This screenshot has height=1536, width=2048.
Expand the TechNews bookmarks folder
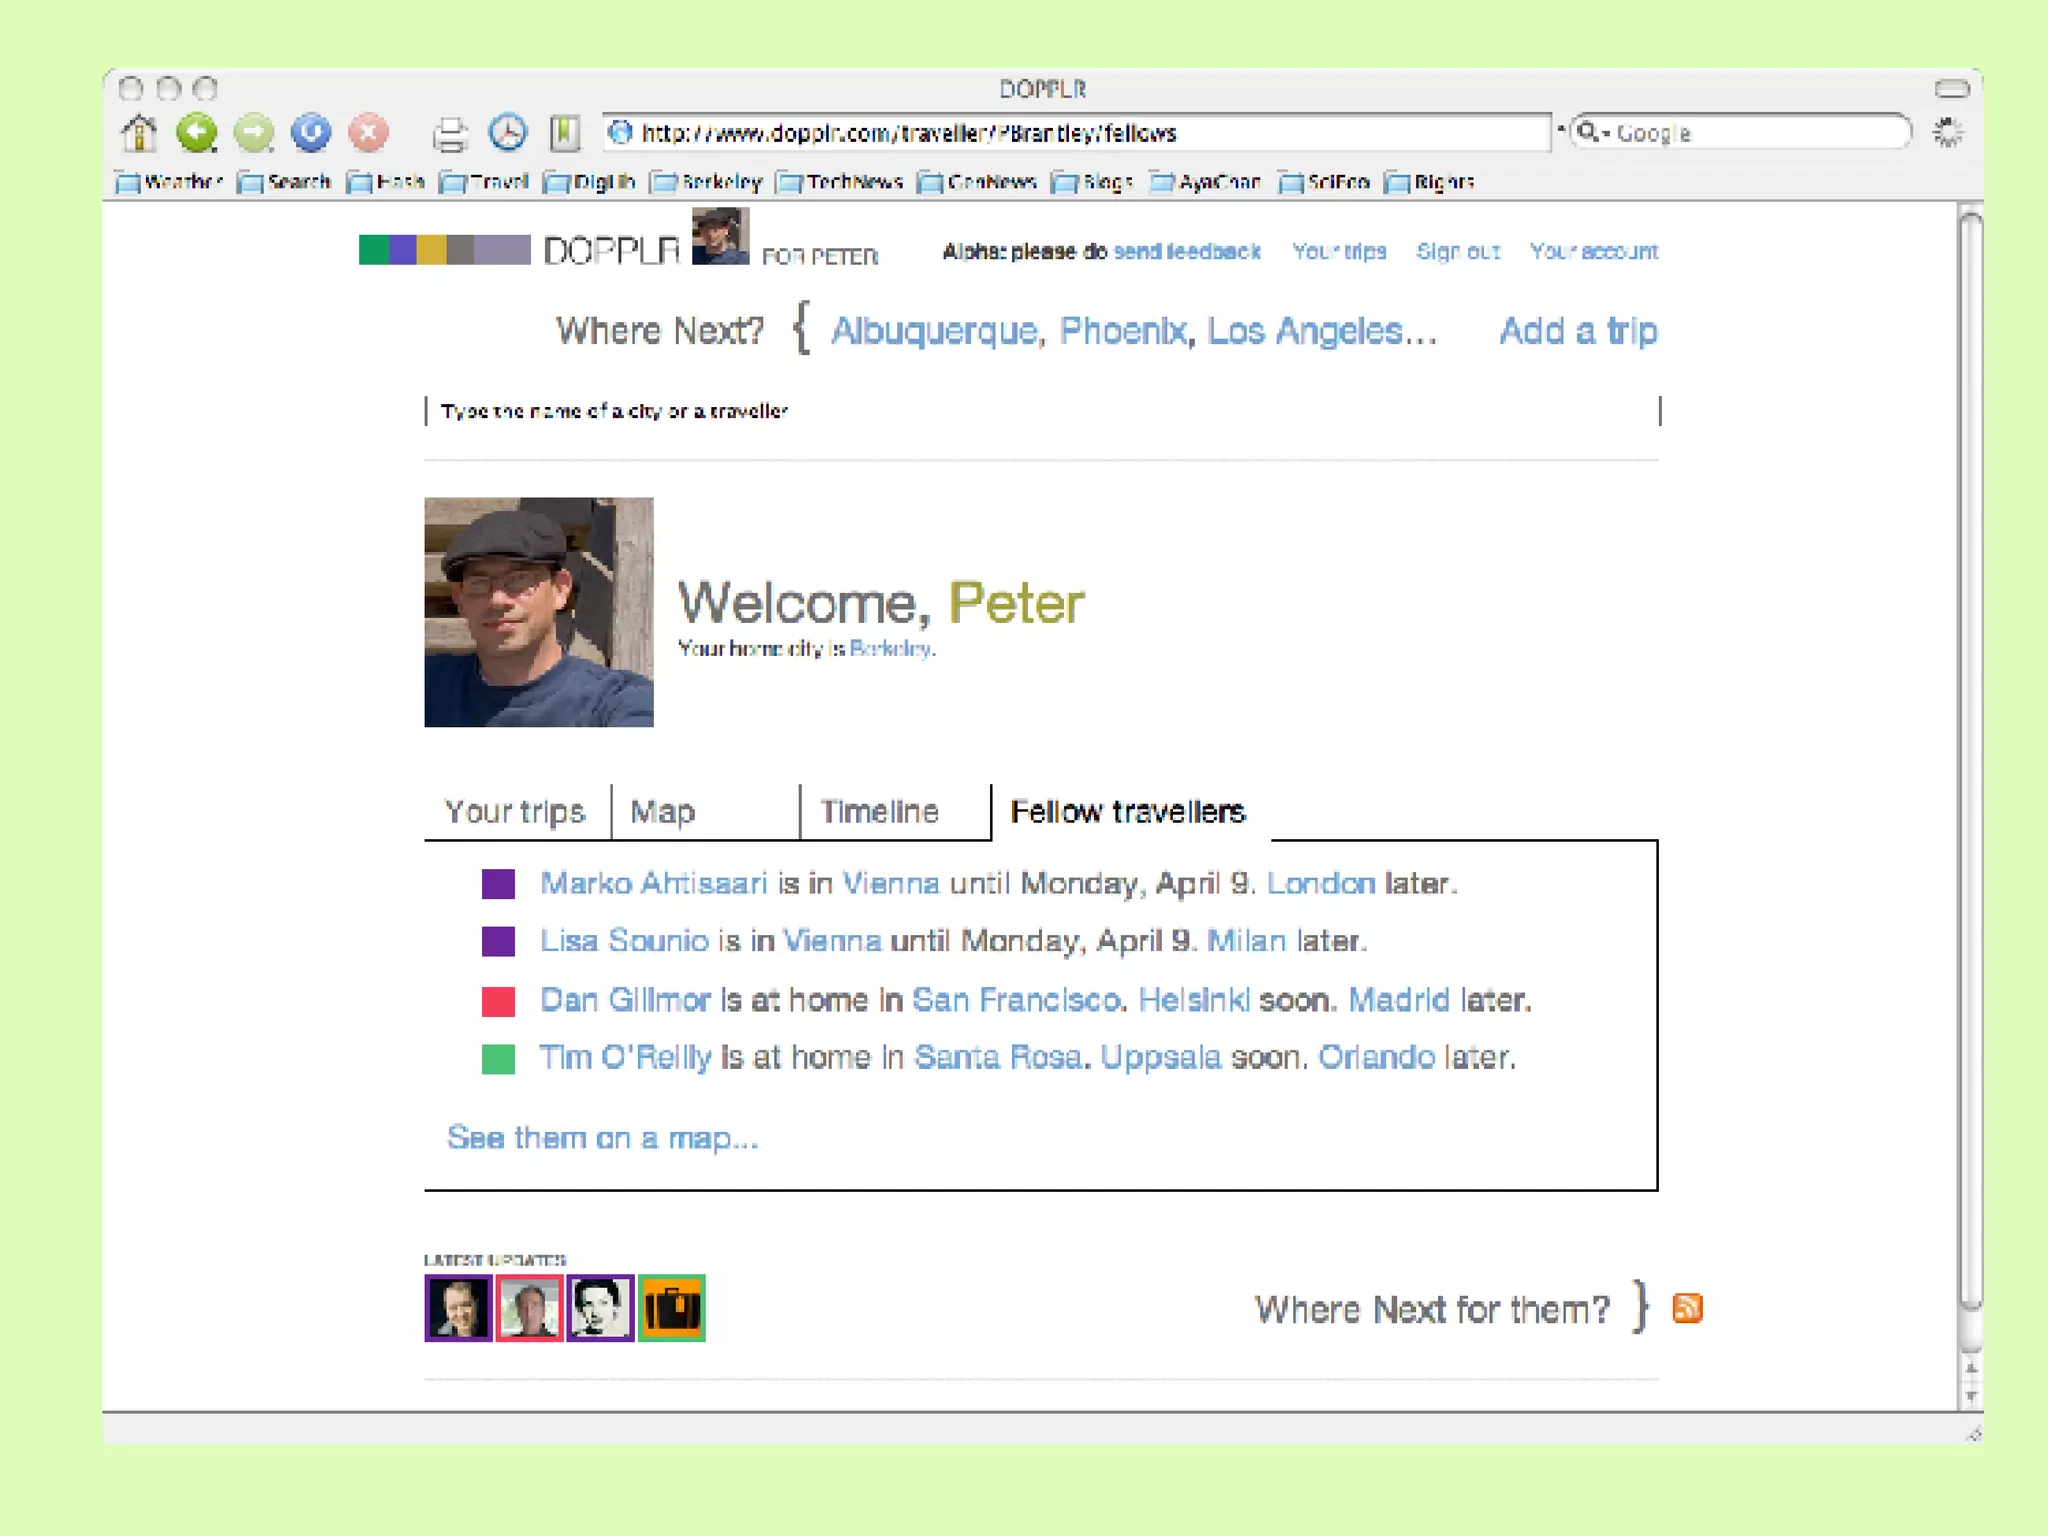pyautogui.click(x=841, y=182)
